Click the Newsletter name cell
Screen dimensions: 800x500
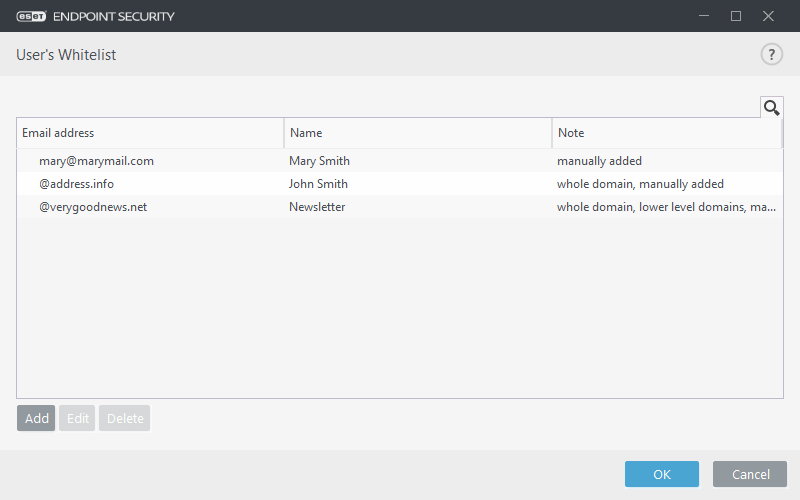pyautogui.click(x=317, y=207)
